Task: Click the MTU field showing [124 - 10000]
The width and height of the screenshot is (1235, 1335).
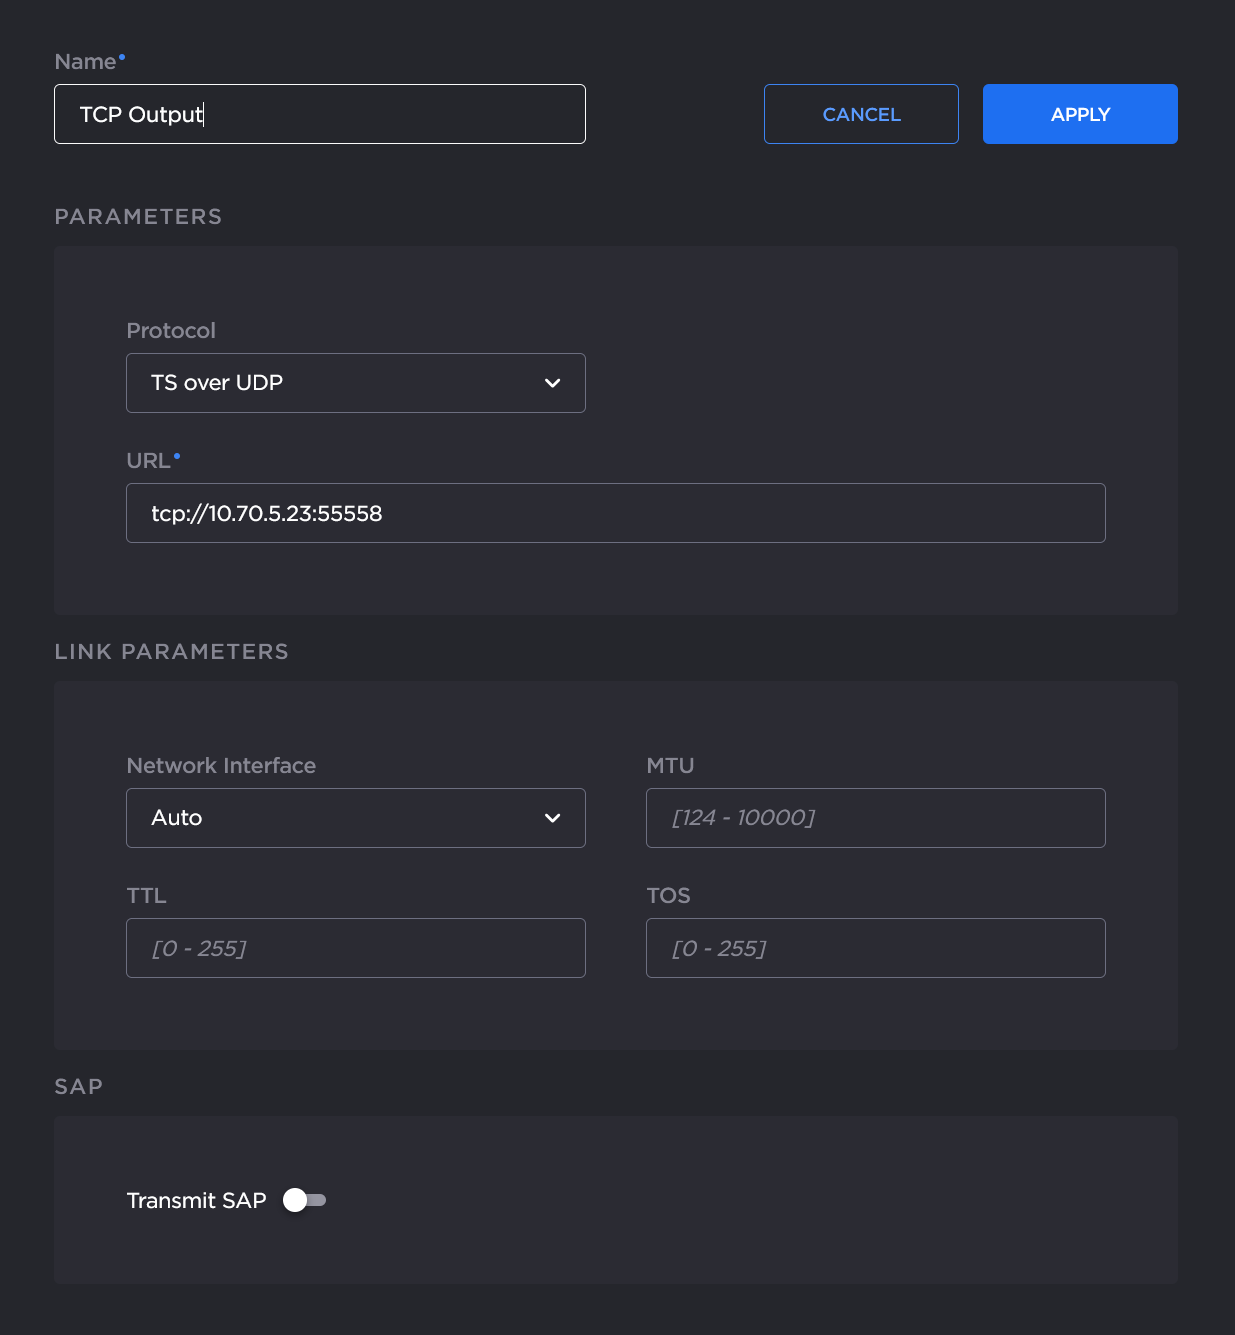Action: (x=875, y=818)
